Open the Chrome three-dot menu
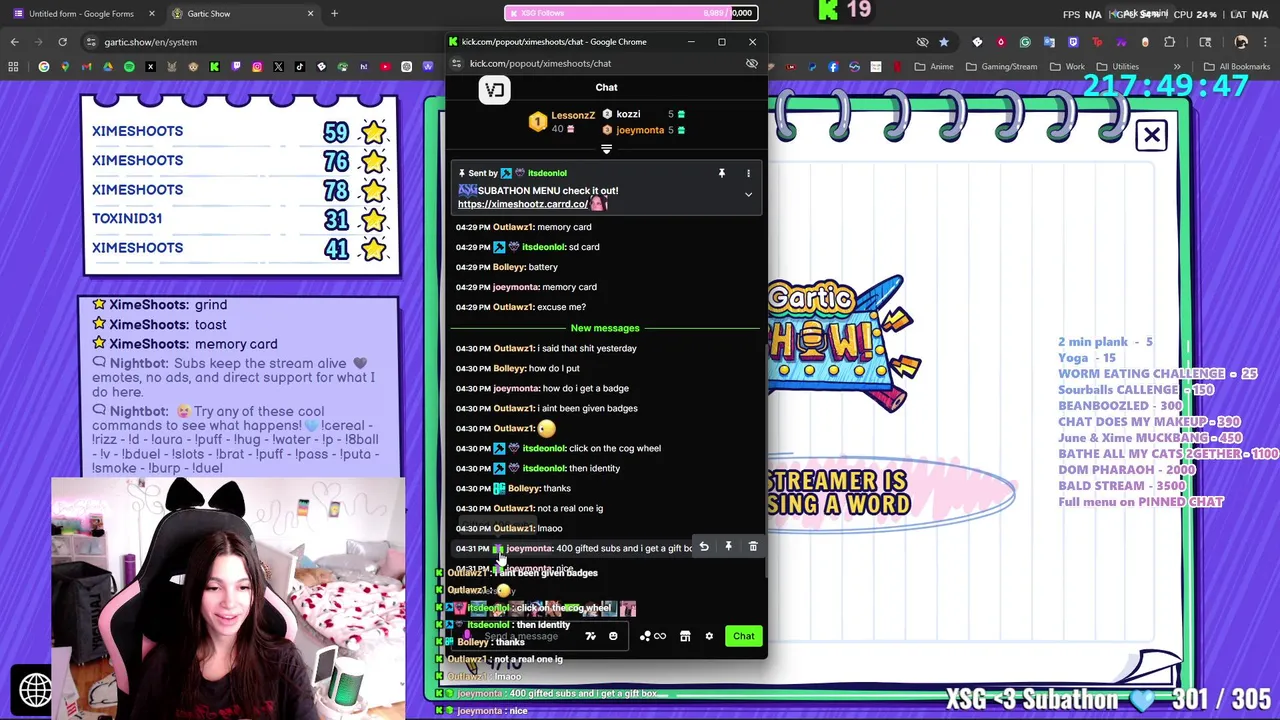 point(1265,42)
